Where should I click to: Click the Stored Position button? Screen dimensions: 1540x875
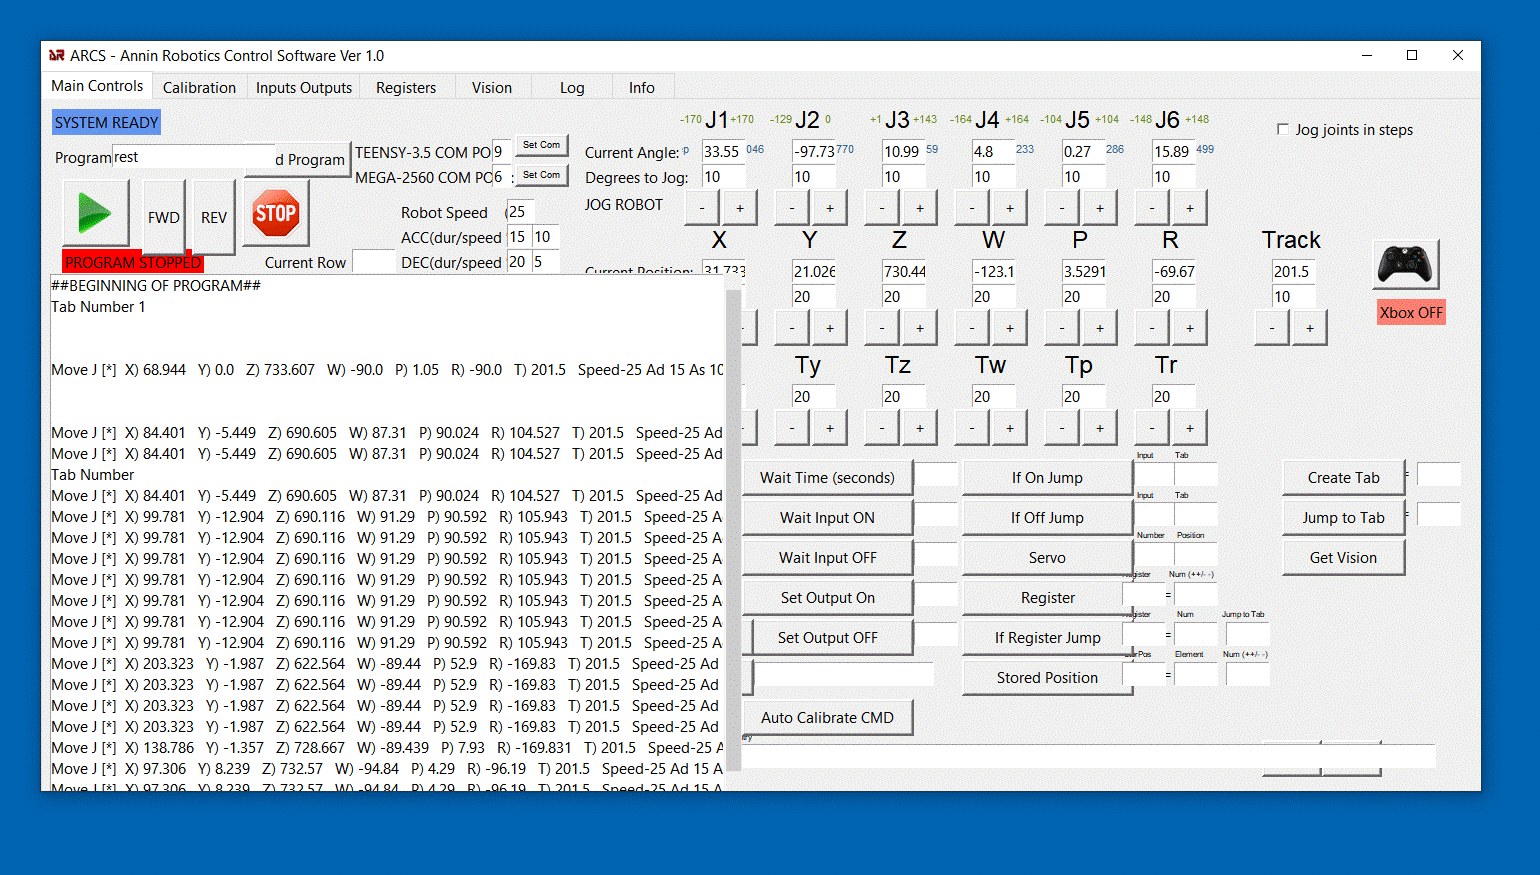click(1047, 678)
